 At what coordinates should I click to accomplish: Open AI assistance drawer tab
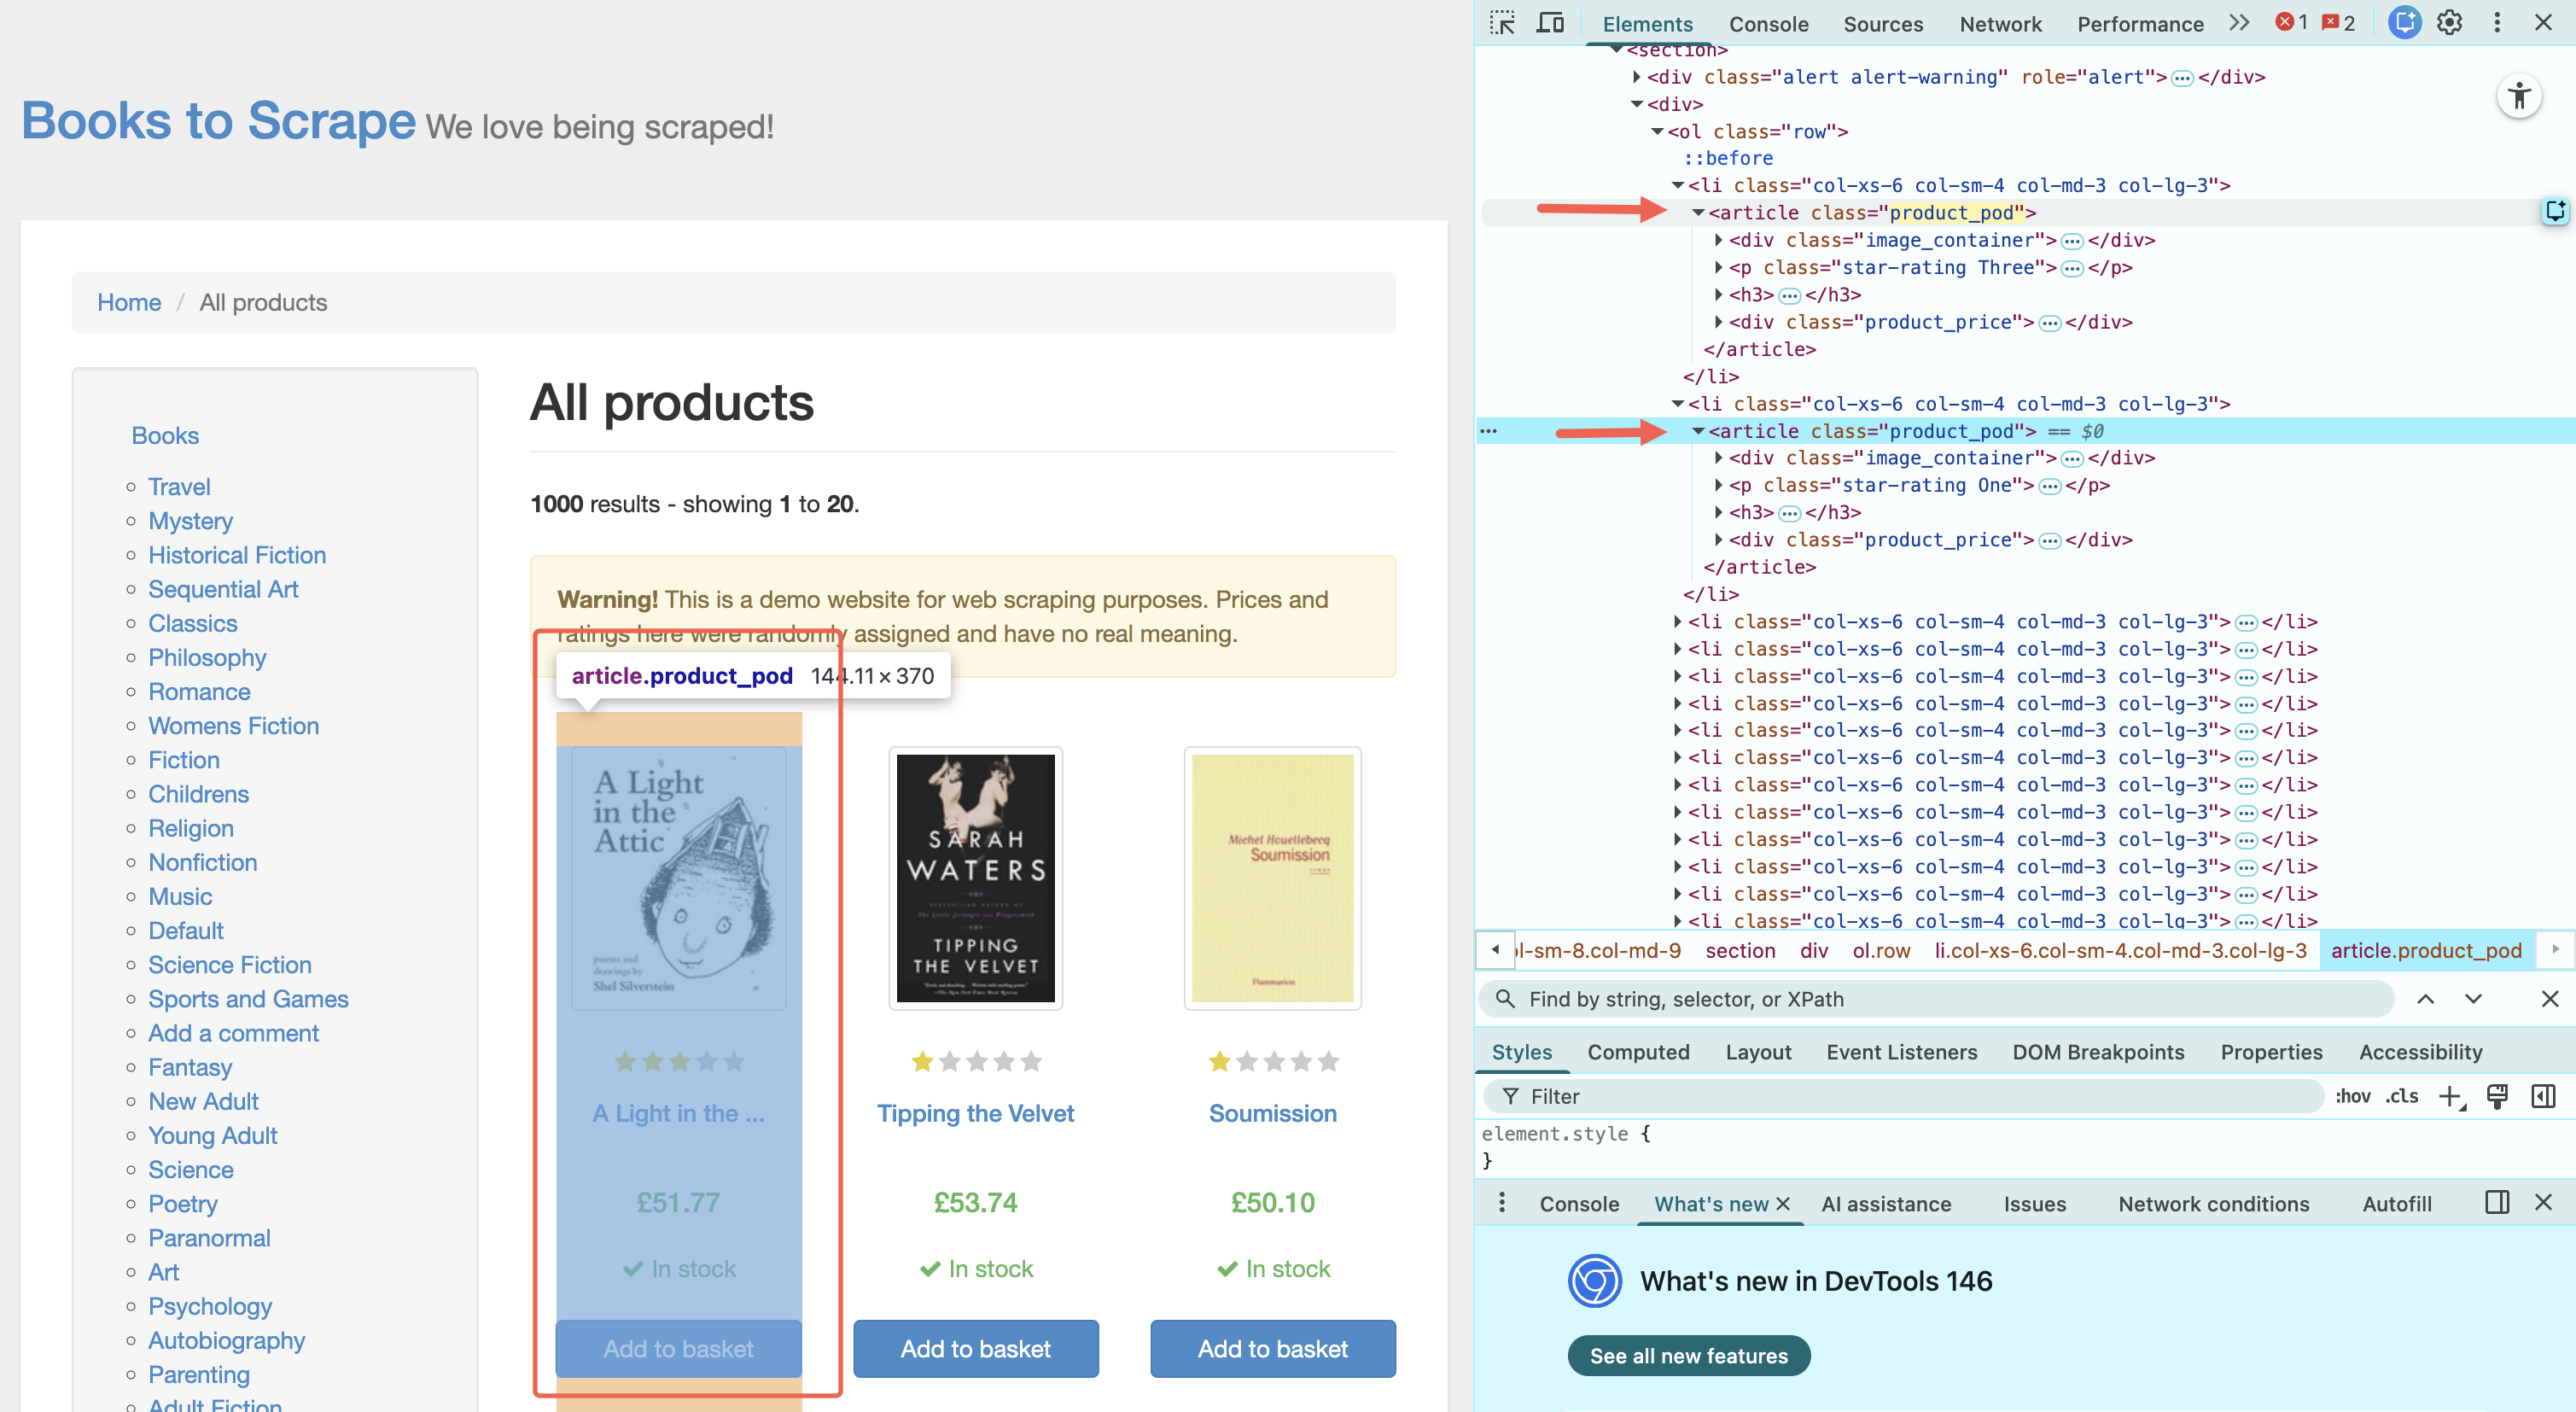coord(1886,1204)
